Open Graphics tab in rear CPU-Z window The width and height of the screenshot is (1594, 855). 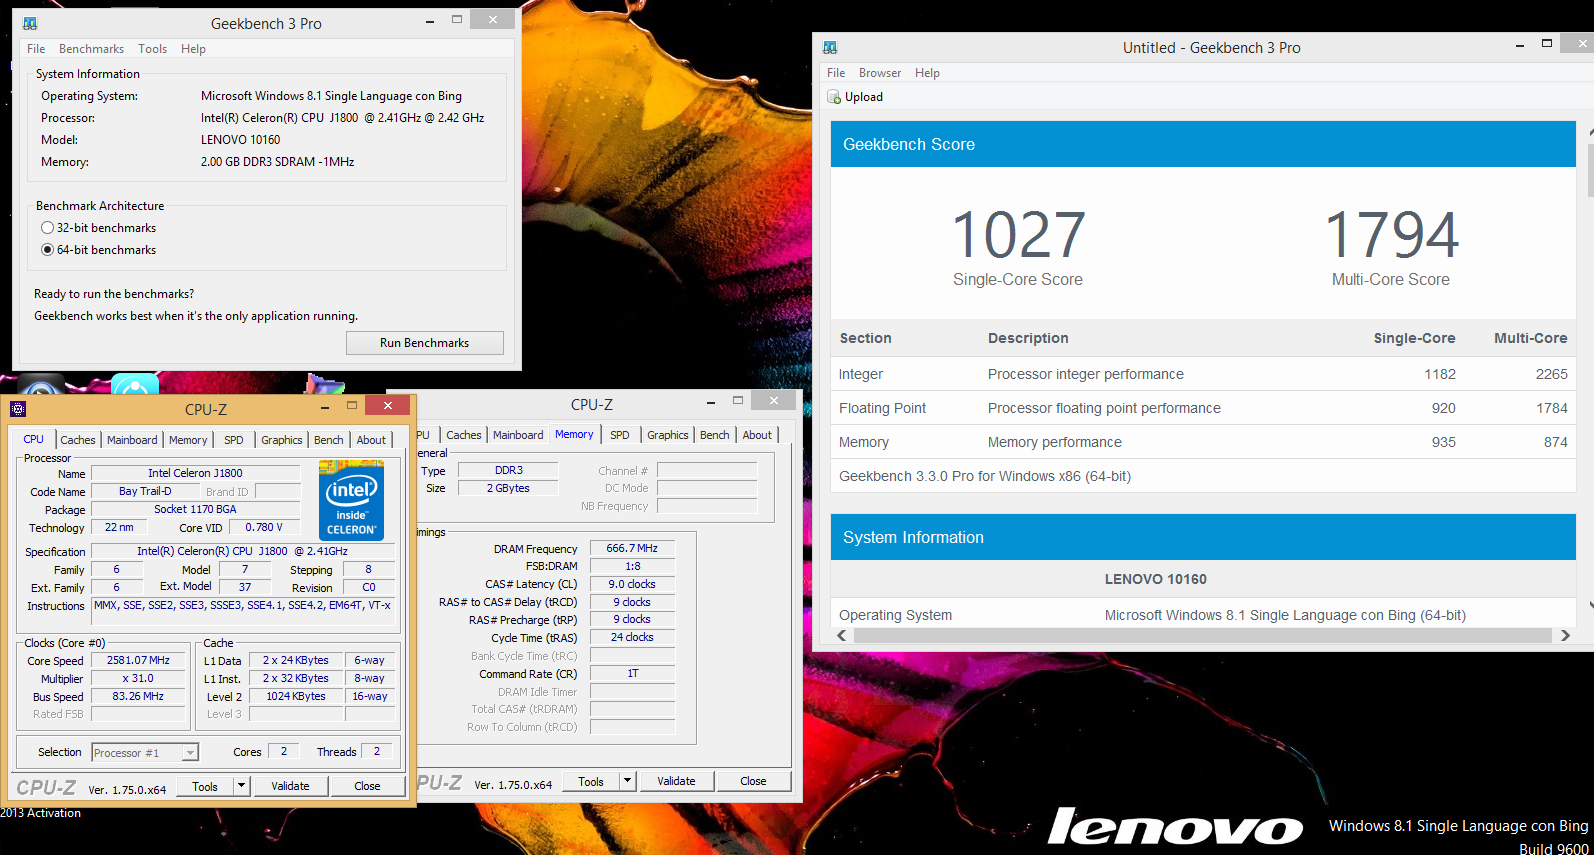coord(668,435)
